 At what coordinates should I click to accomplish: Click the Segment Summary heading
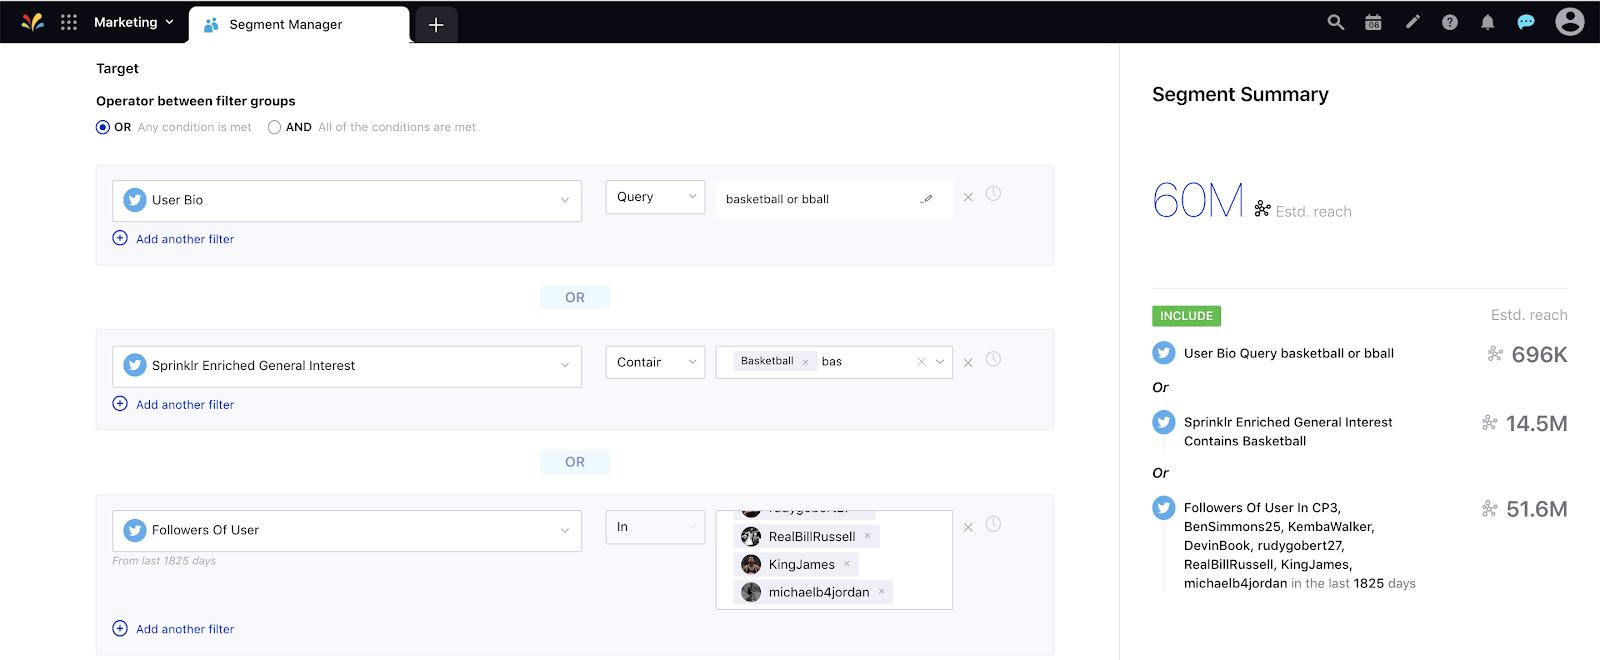(1240, 95)
